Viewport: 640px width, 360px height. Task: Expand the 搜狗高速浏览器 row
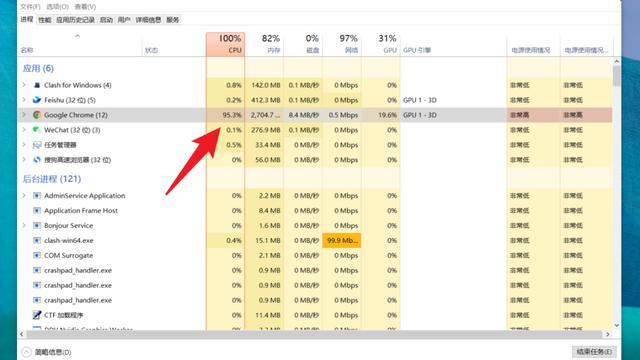click(x=24, y=160)
